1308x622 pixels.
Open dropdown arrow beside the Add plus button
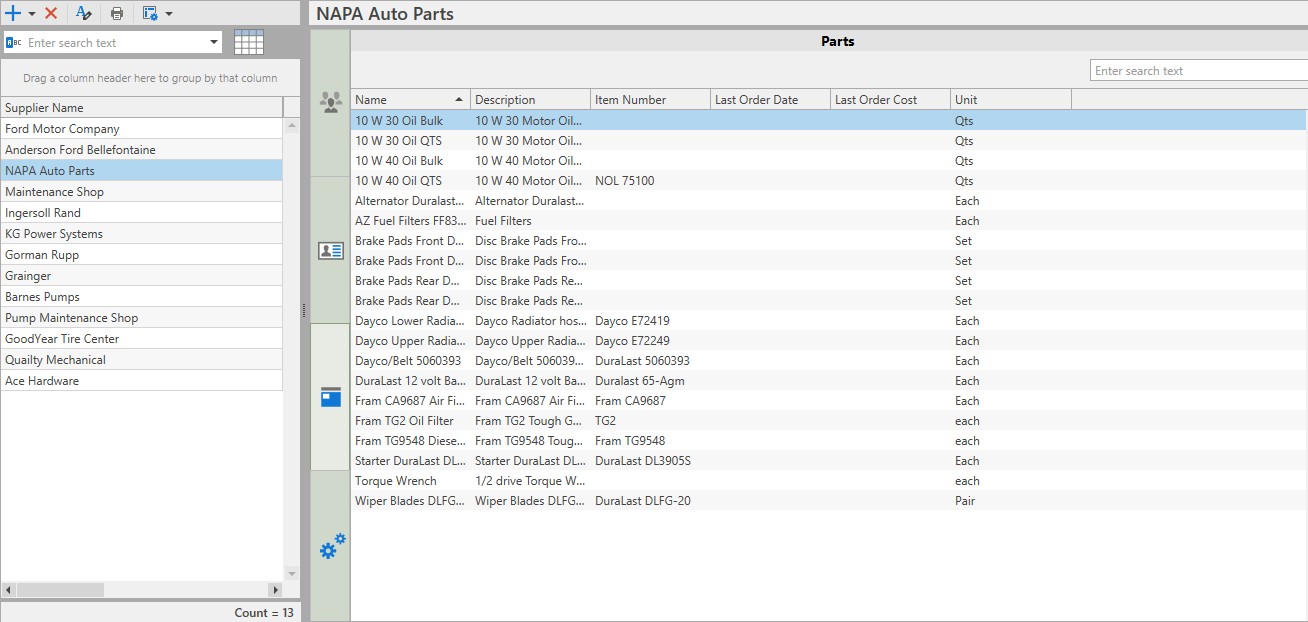click(31, 14)
